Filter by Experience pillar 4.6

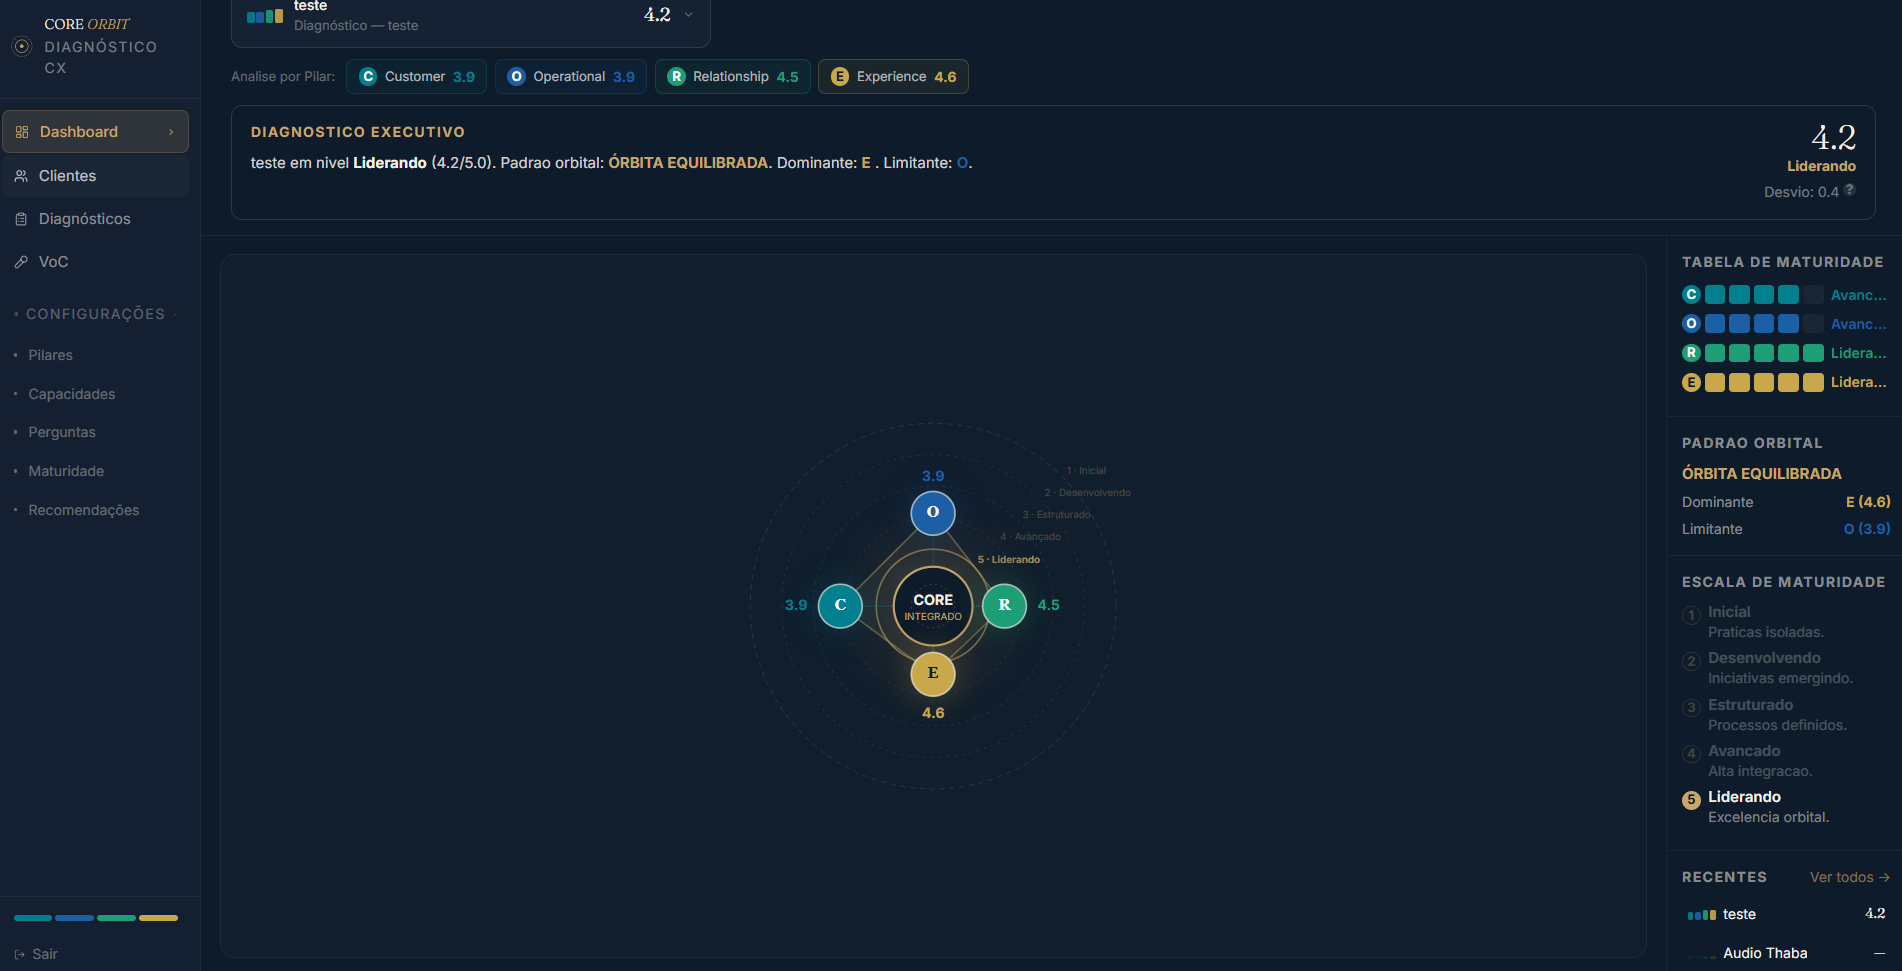(893, 77)
